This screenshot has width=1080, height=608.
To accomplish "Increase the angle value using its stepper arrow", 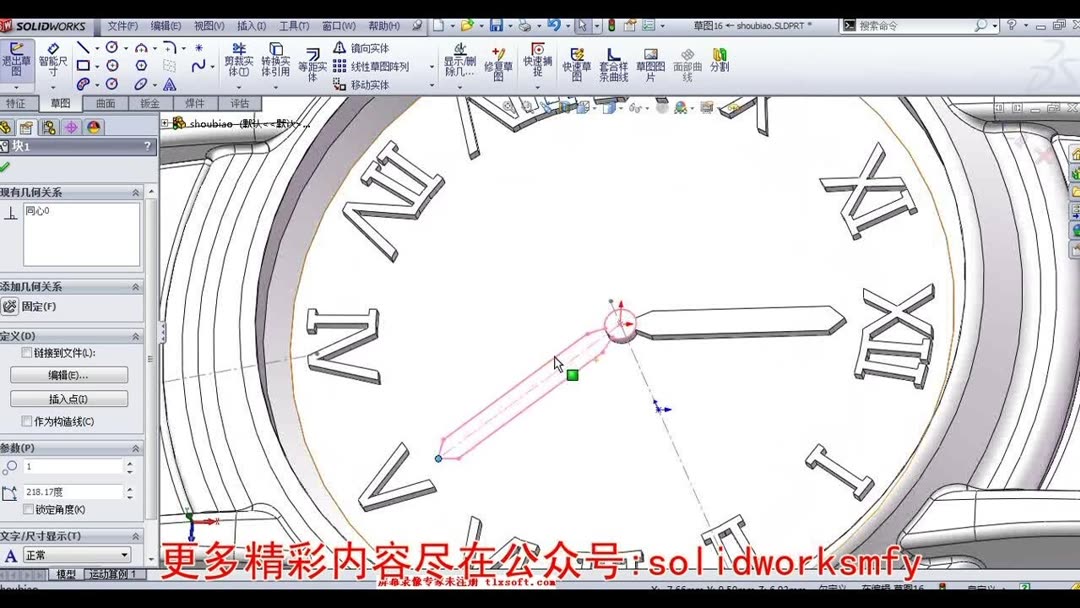I will [x=129, y=487].
